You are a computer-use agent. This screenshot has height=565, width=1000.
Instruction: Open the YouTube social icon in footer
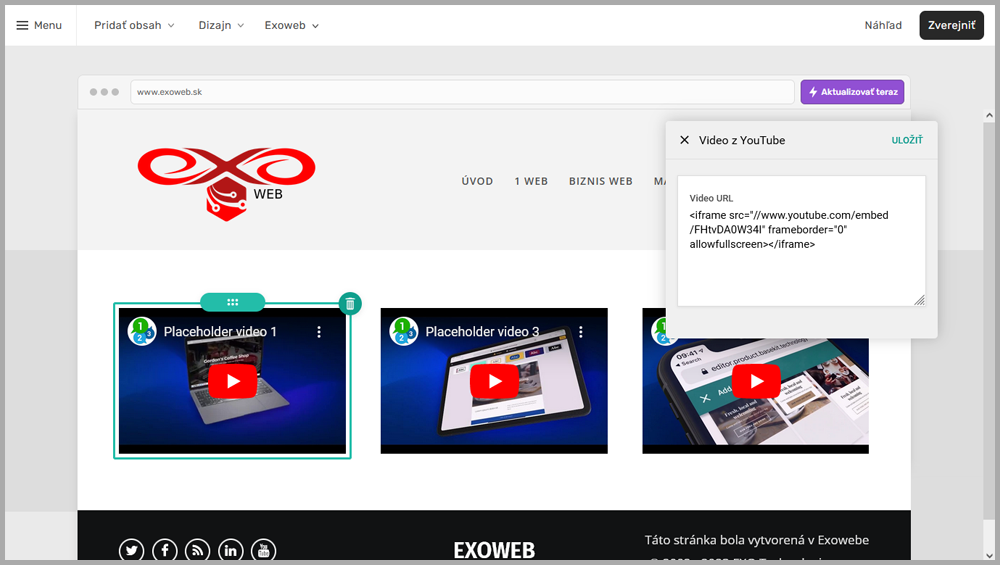click(x=263, y=550)
